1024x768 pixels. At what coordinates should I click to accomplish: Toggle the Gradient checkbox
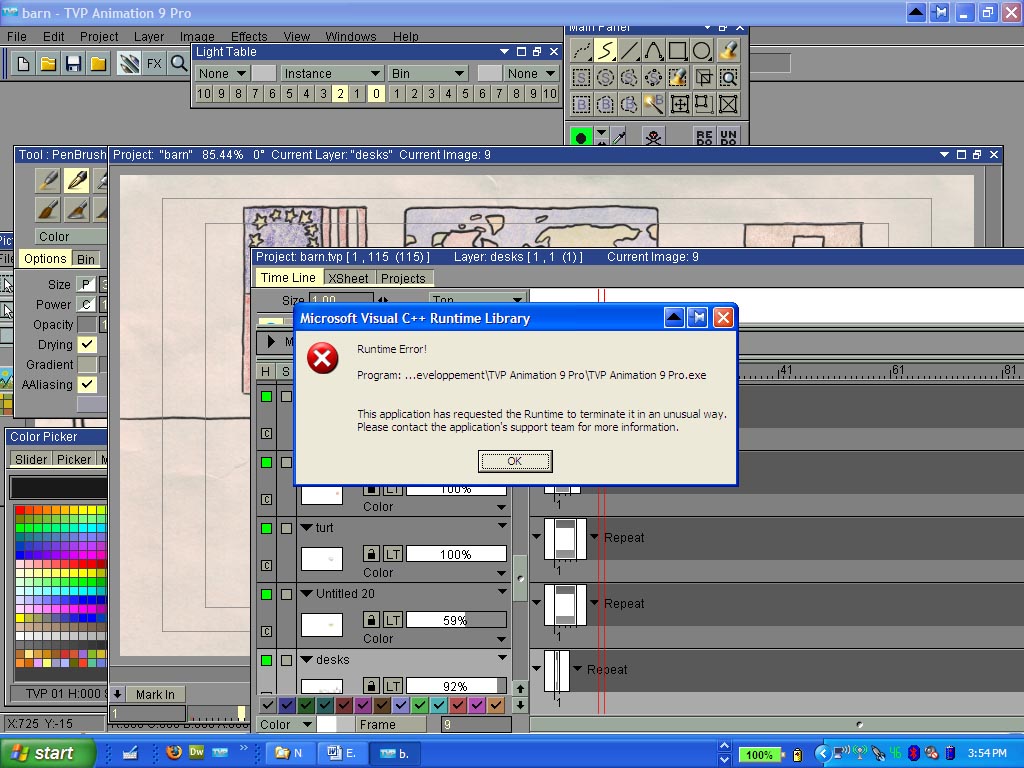click(x=87, y=364)
